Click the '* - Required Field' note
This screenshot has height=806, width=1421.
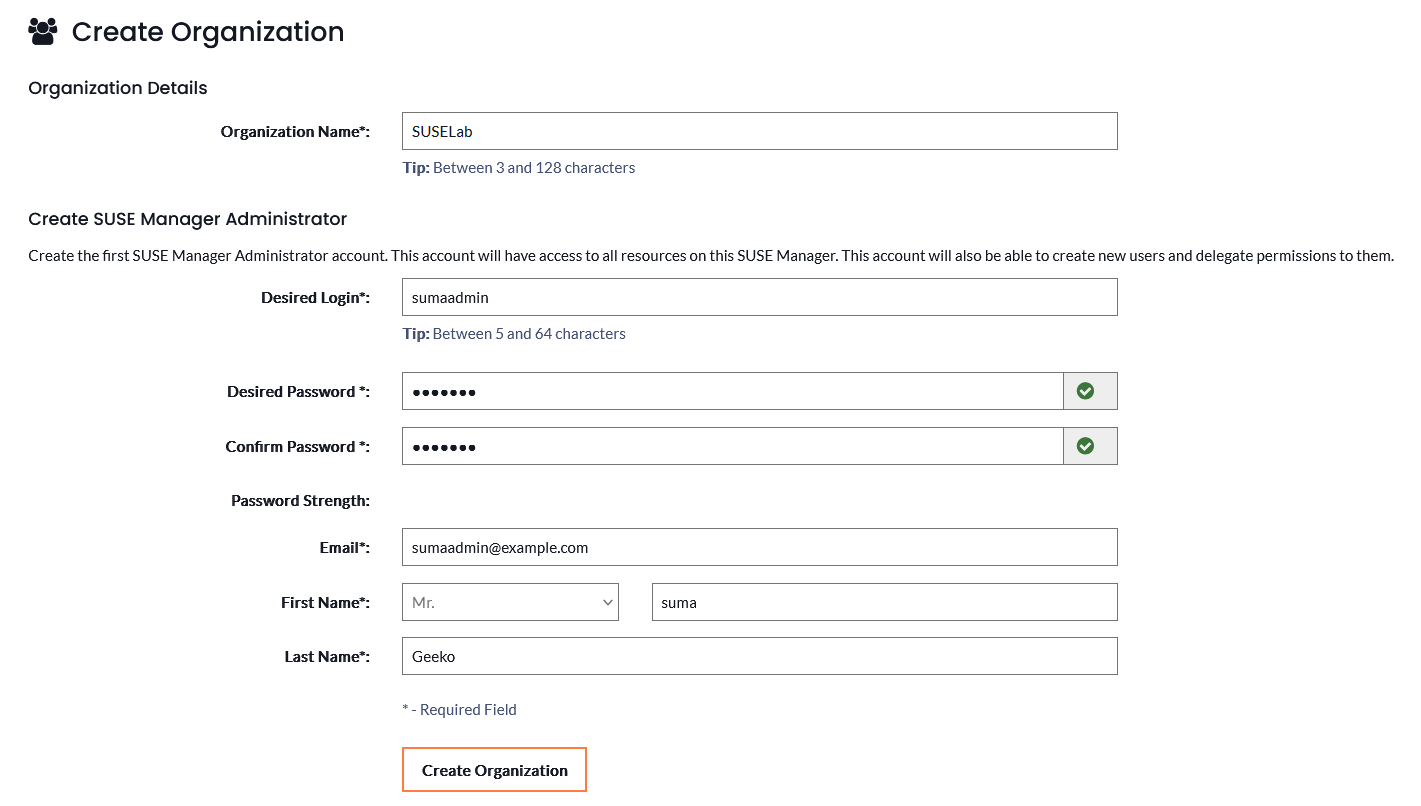[459, 710]
